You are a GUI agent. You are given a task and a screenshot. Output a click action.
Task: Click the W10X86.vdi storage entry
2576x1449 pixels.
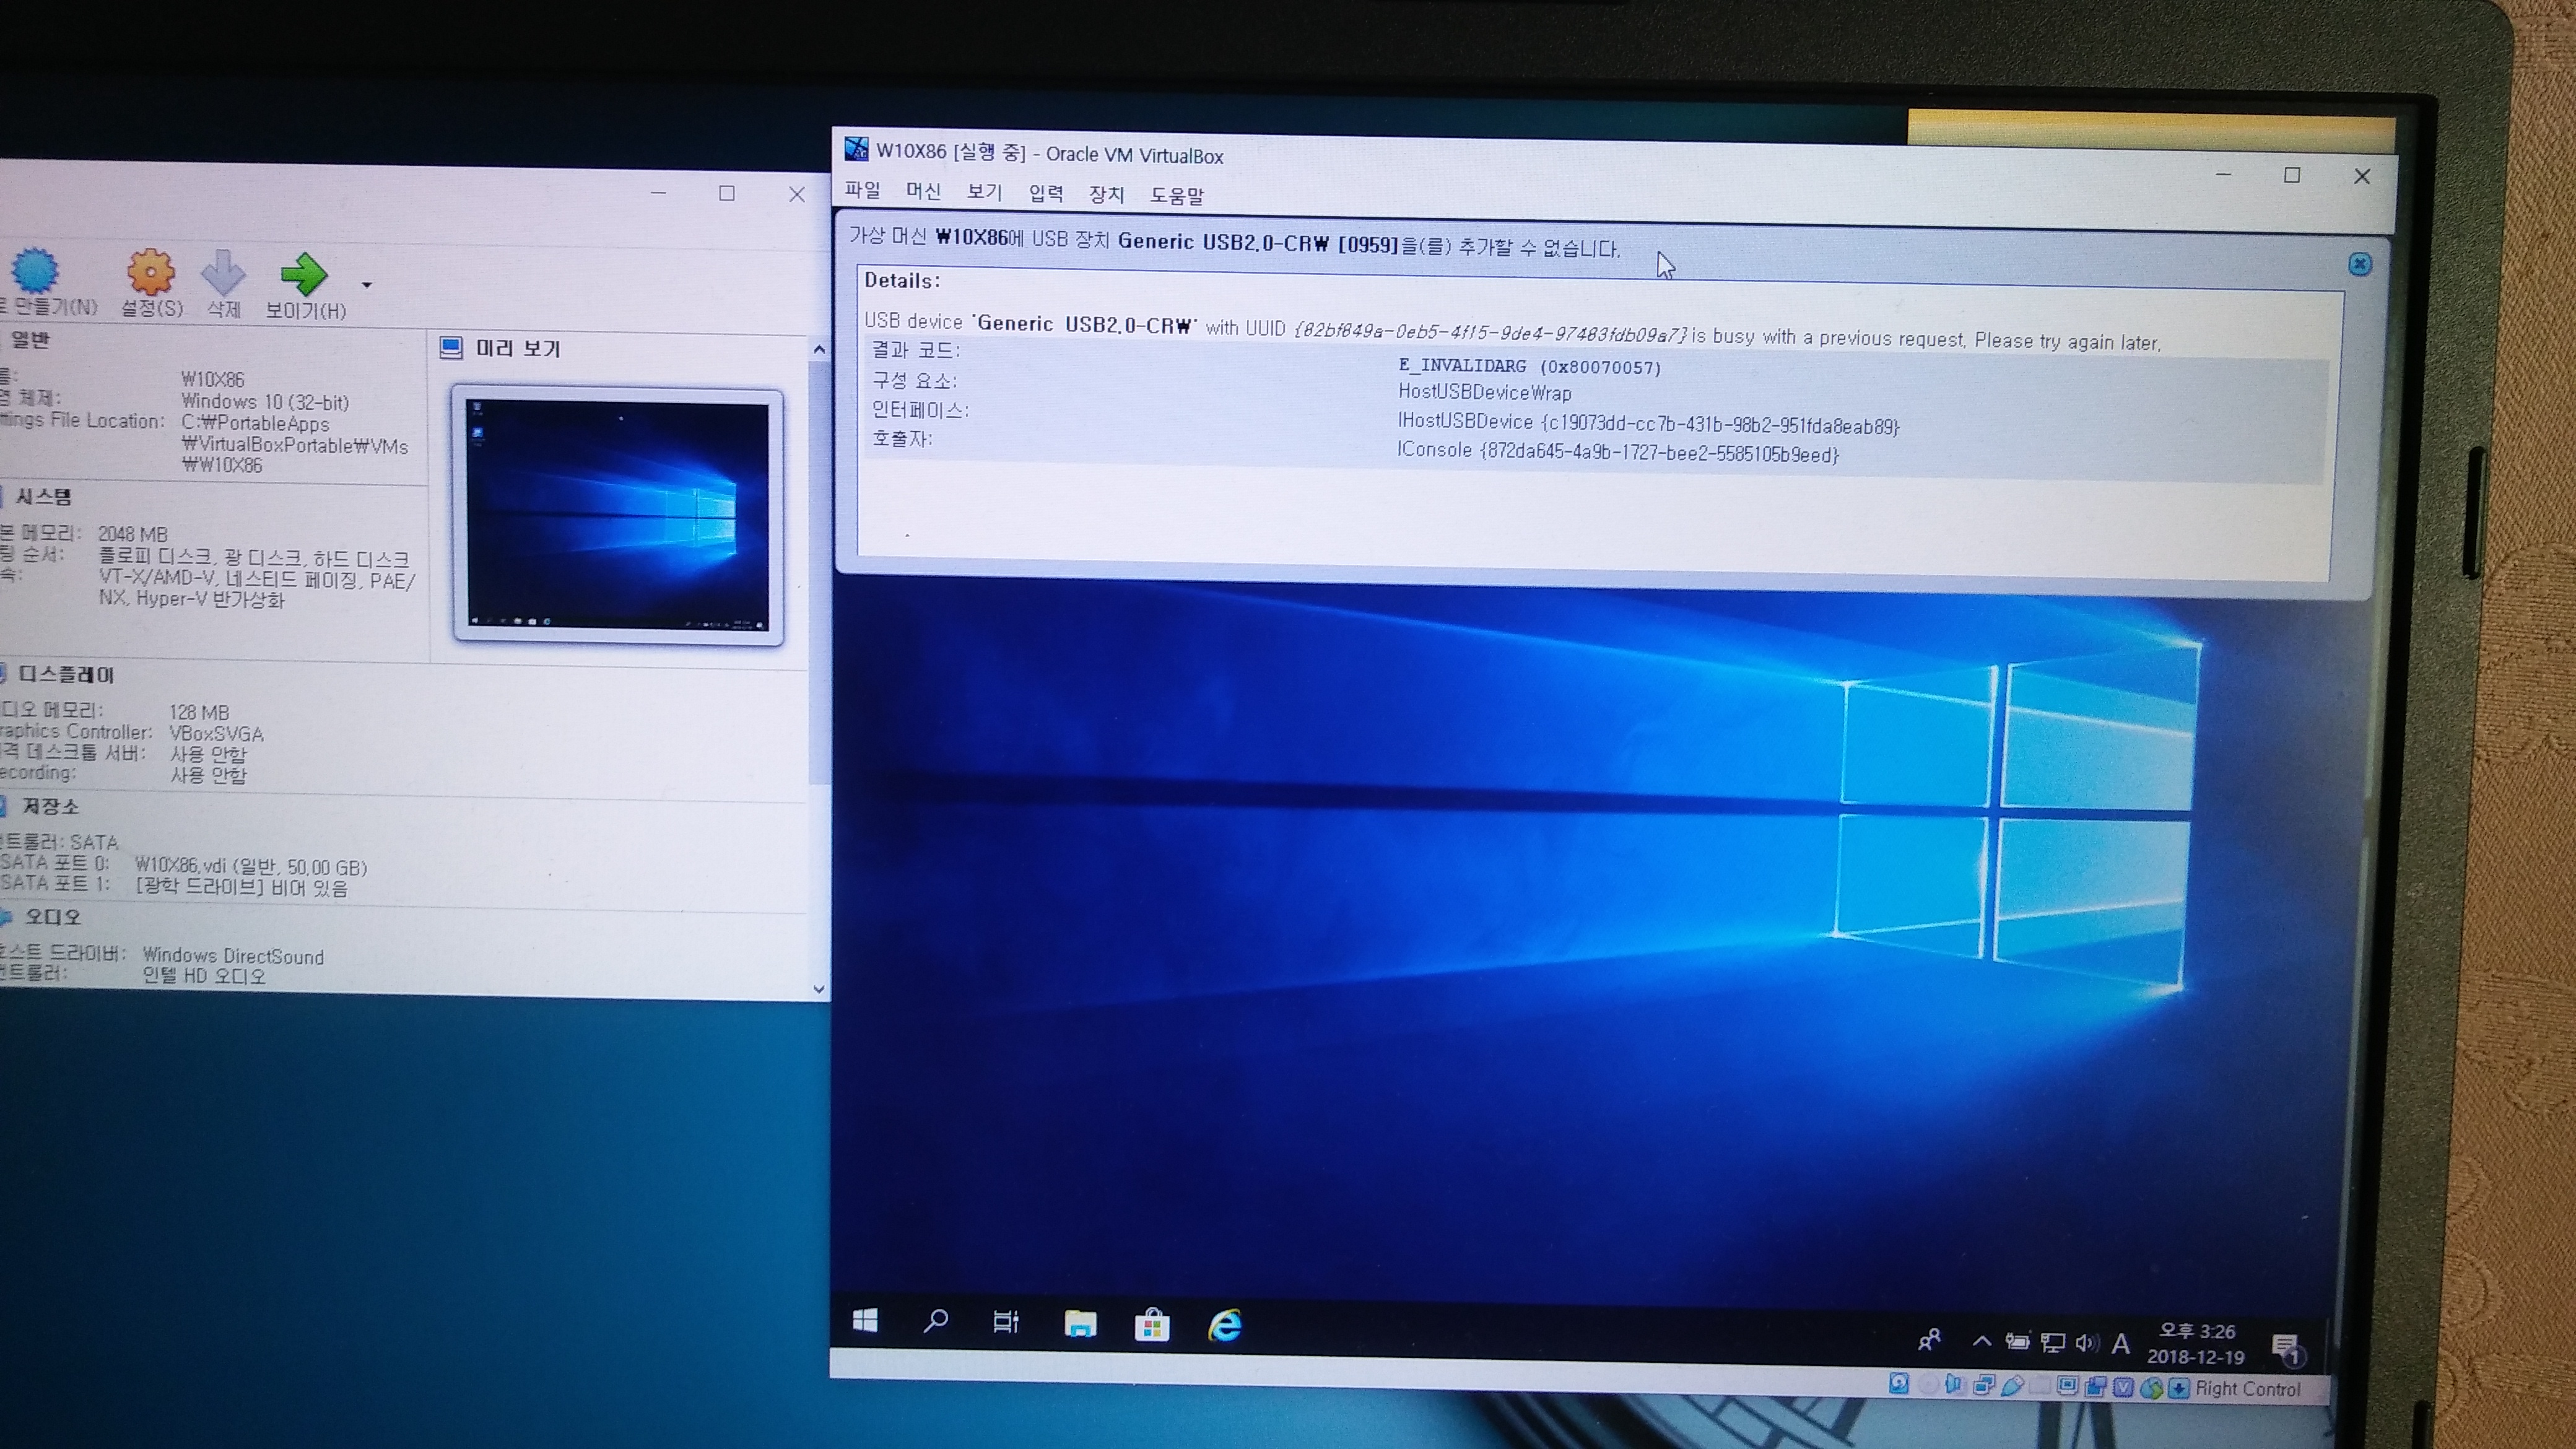click(251, 866)
